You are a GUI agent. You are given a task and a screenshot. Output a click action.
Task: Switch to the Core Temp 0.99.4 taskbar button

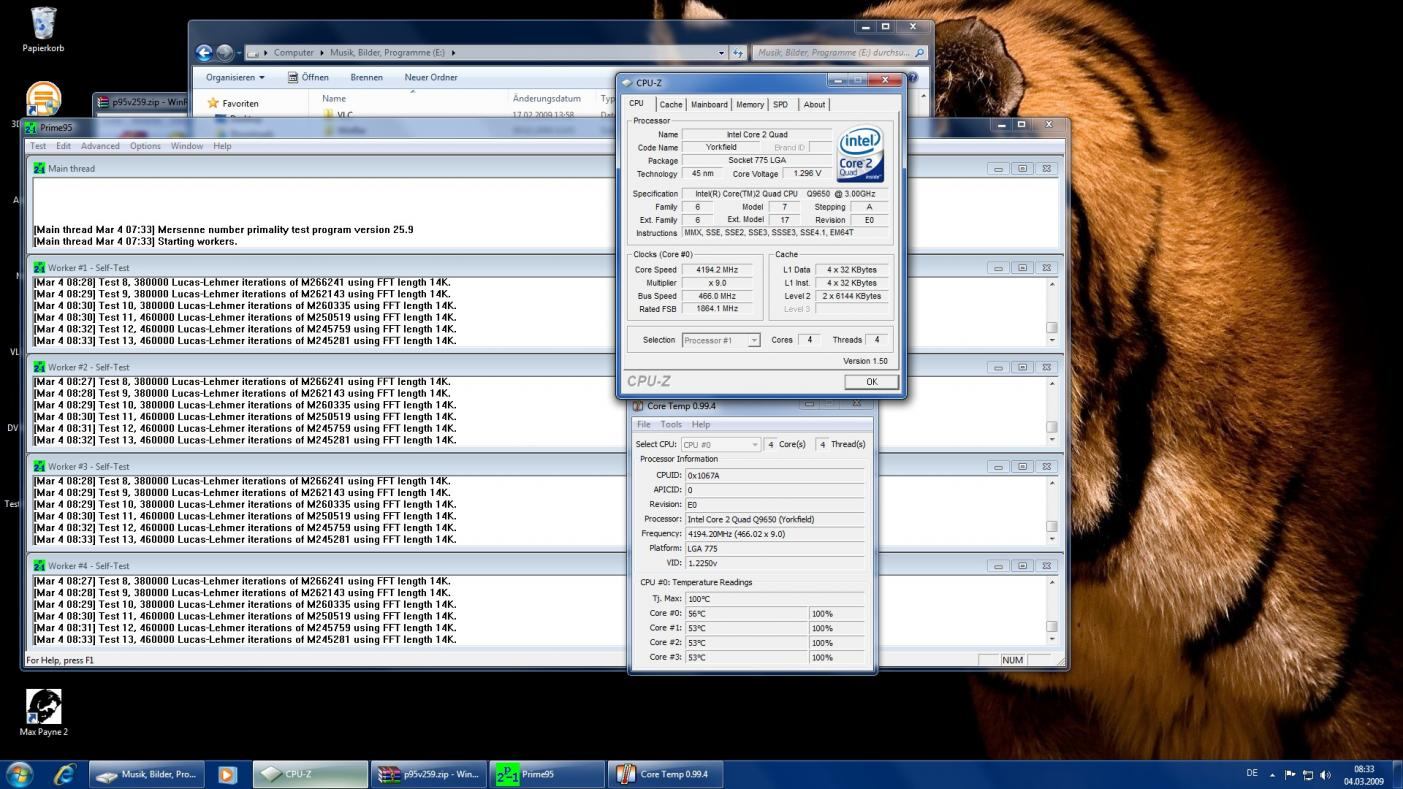(666, 774)
